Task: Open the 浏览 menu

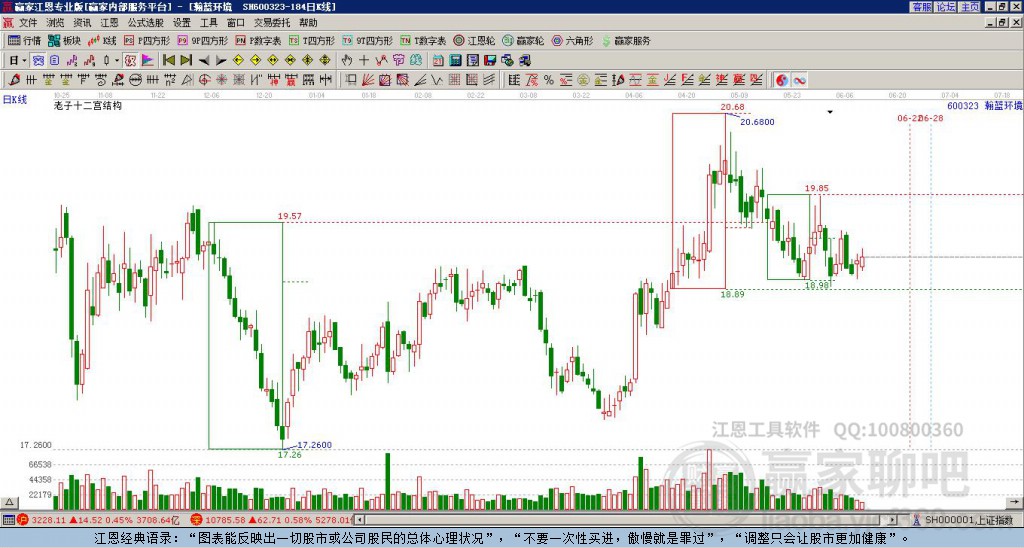Action: click(x=55, y=23)
